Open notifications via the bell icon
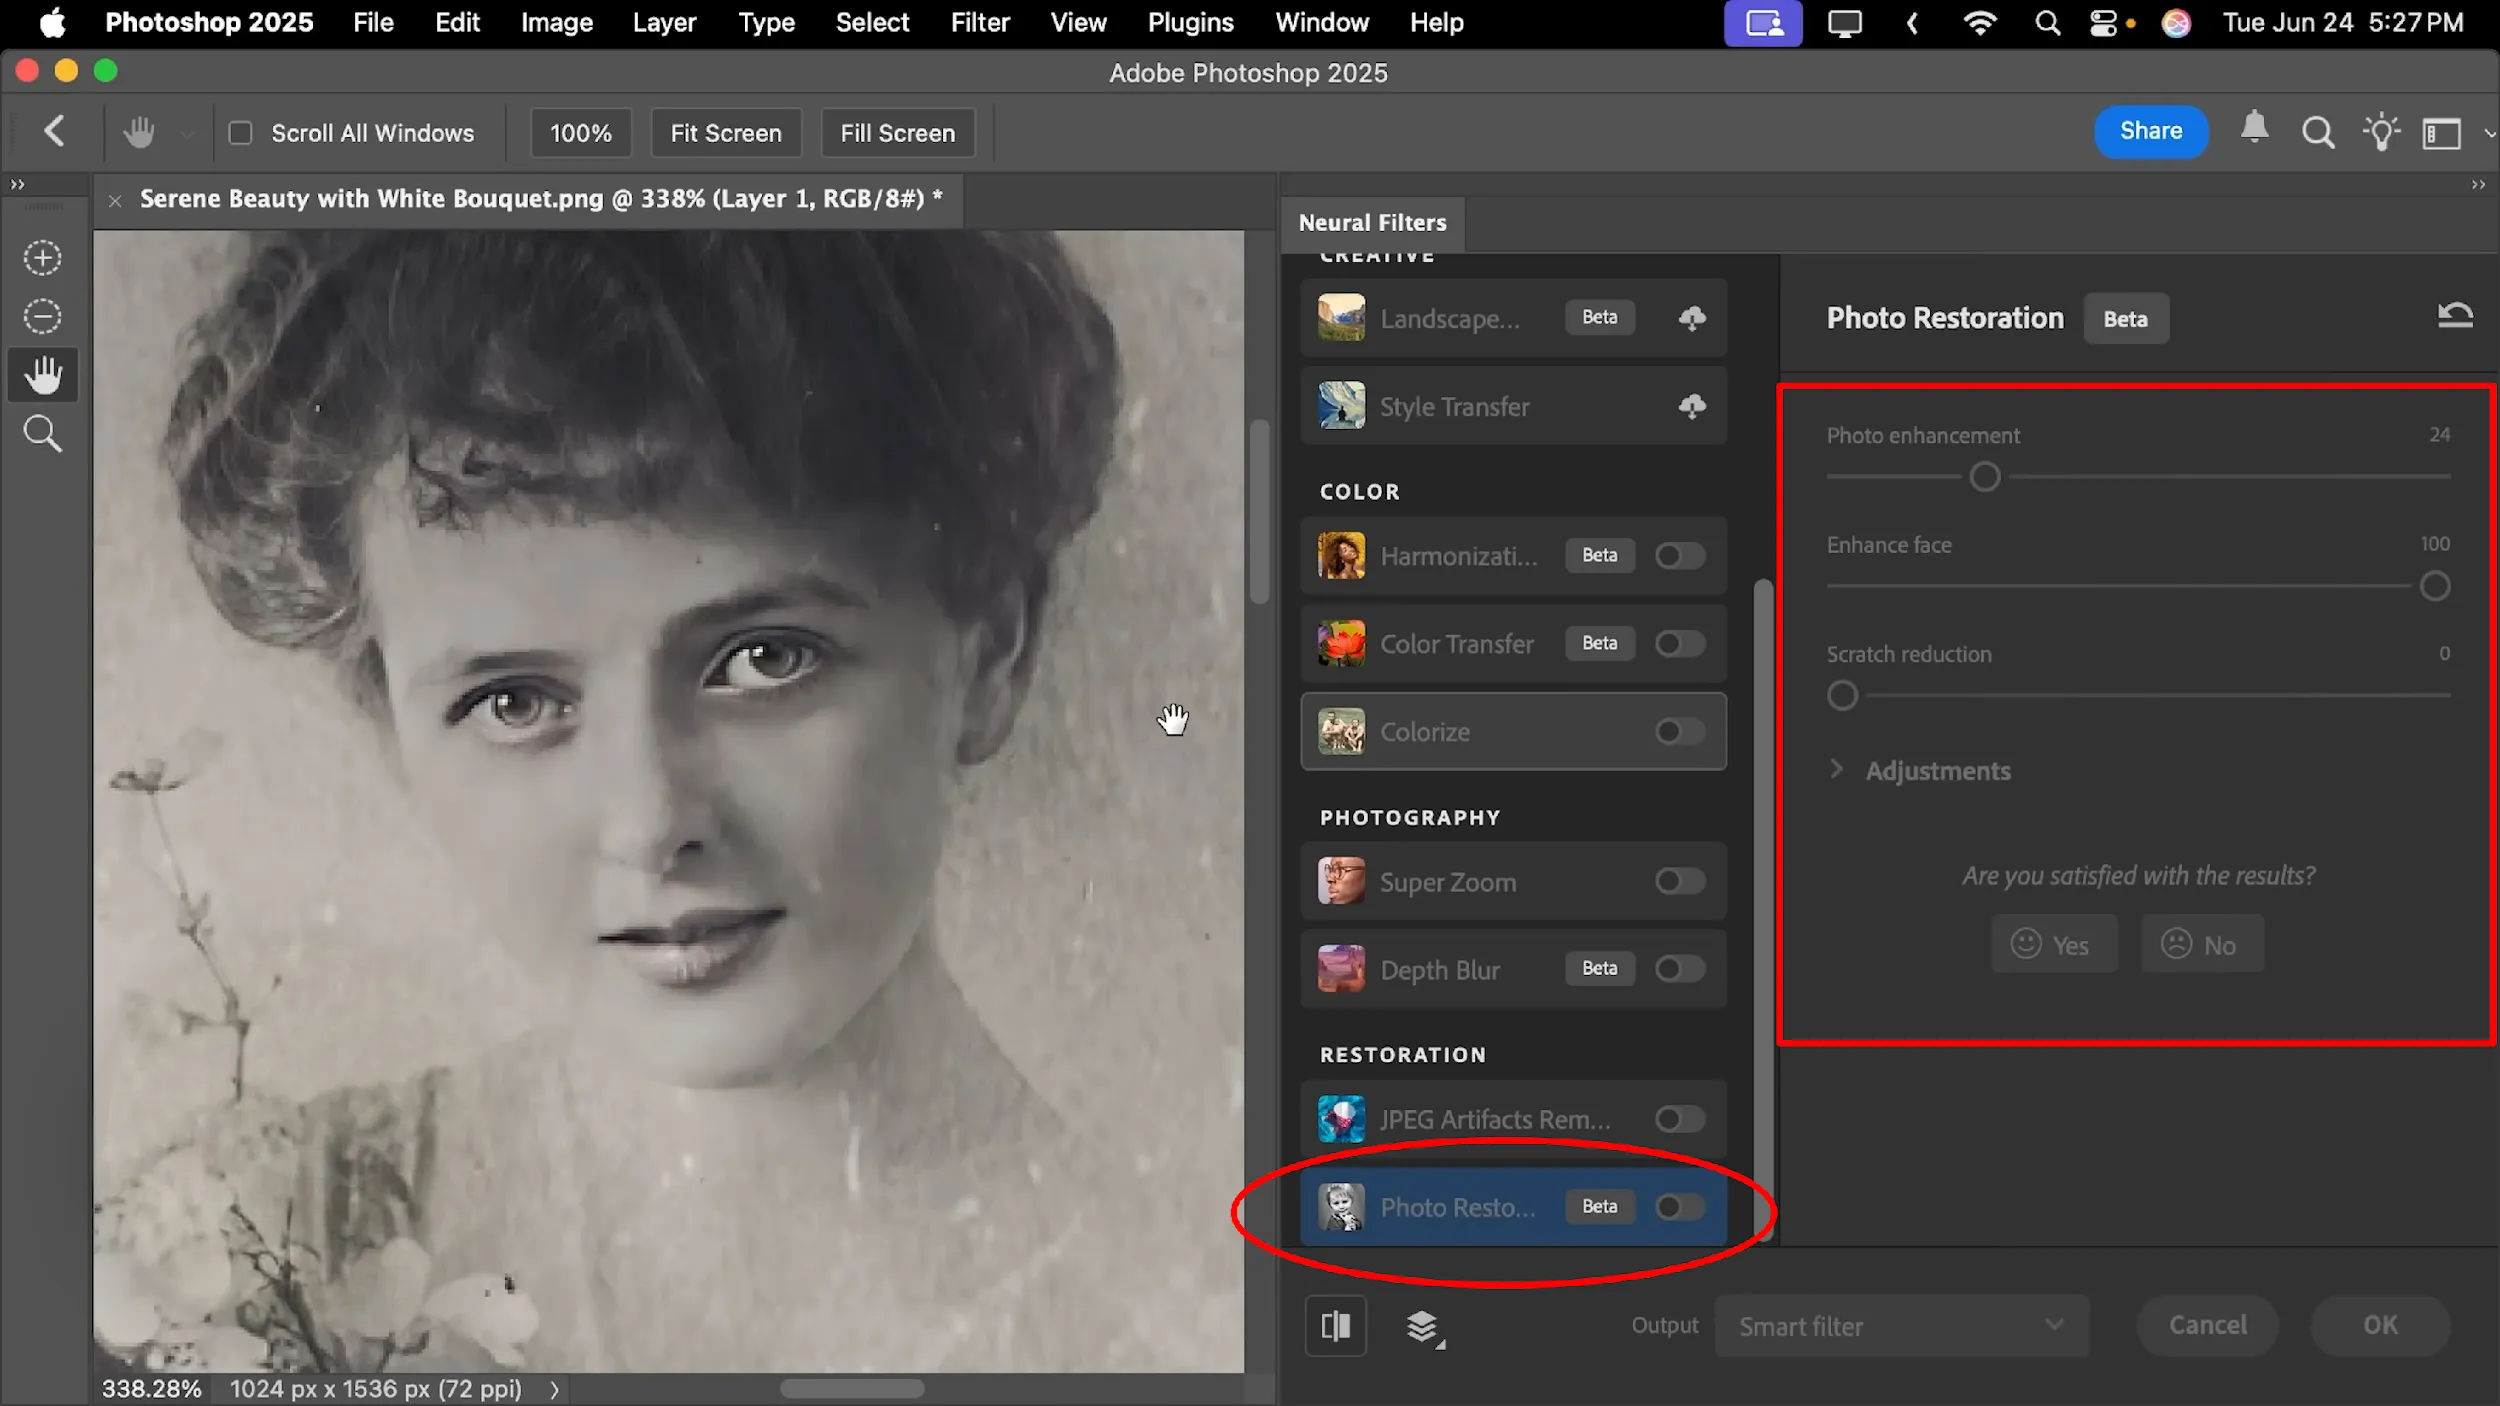2500x1406 pixels. (2254, 131)
